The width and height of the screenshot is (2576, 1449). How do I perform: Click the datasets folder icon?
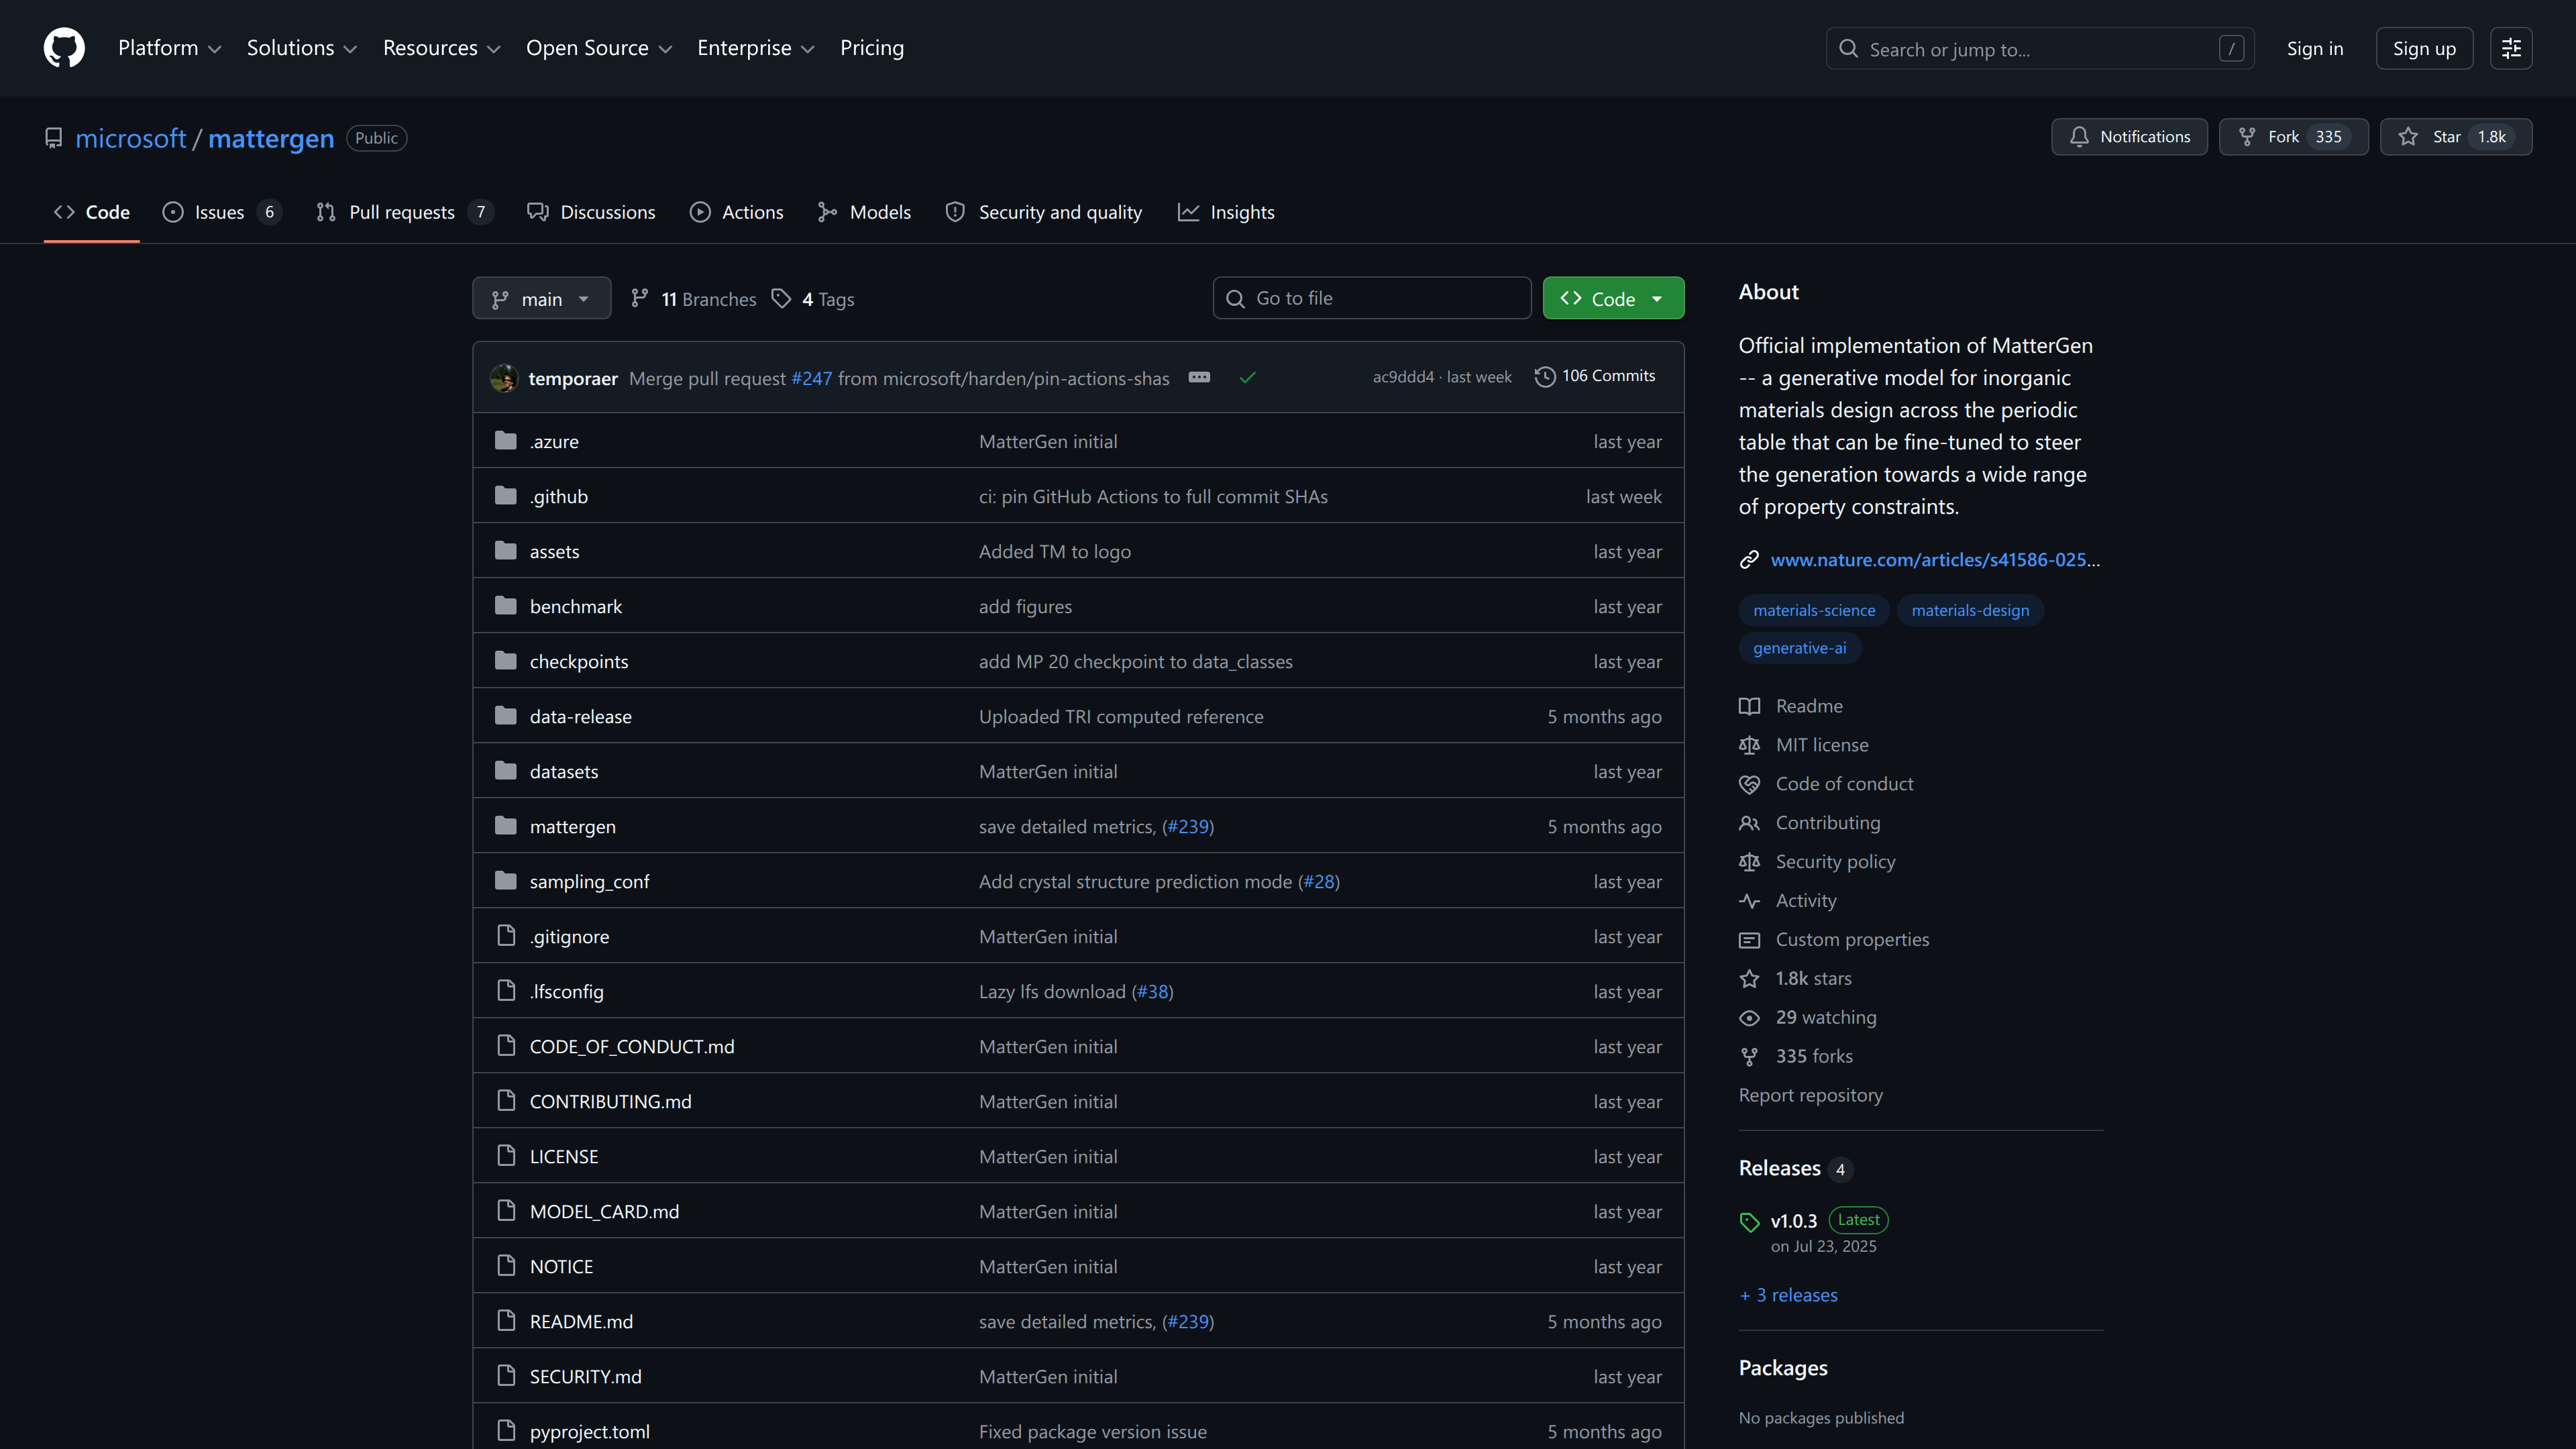pyautogui.click(x=506, y=771)
